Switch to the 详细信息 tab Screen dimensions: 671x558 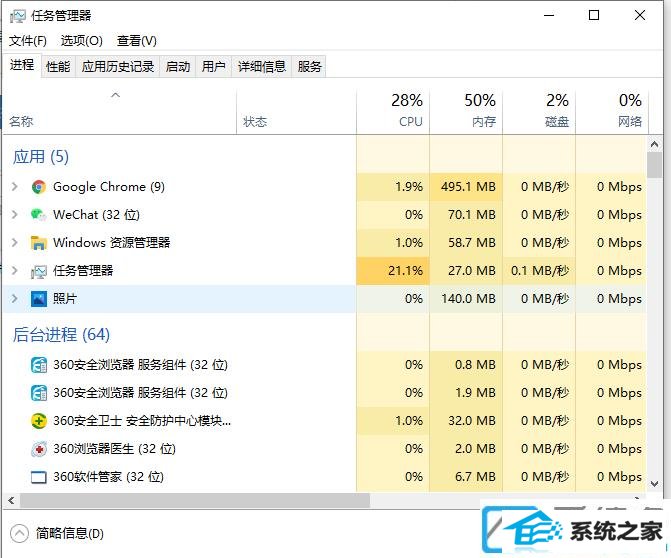(261, 67)
